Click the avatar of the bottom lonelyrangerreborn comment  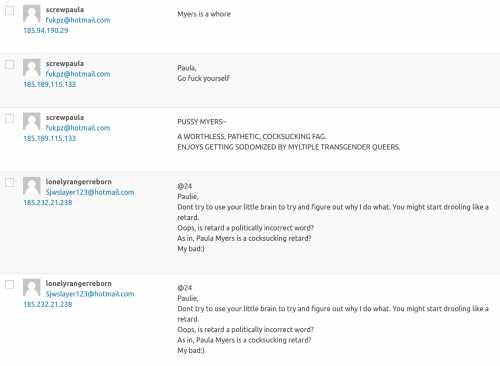[32, 287]
